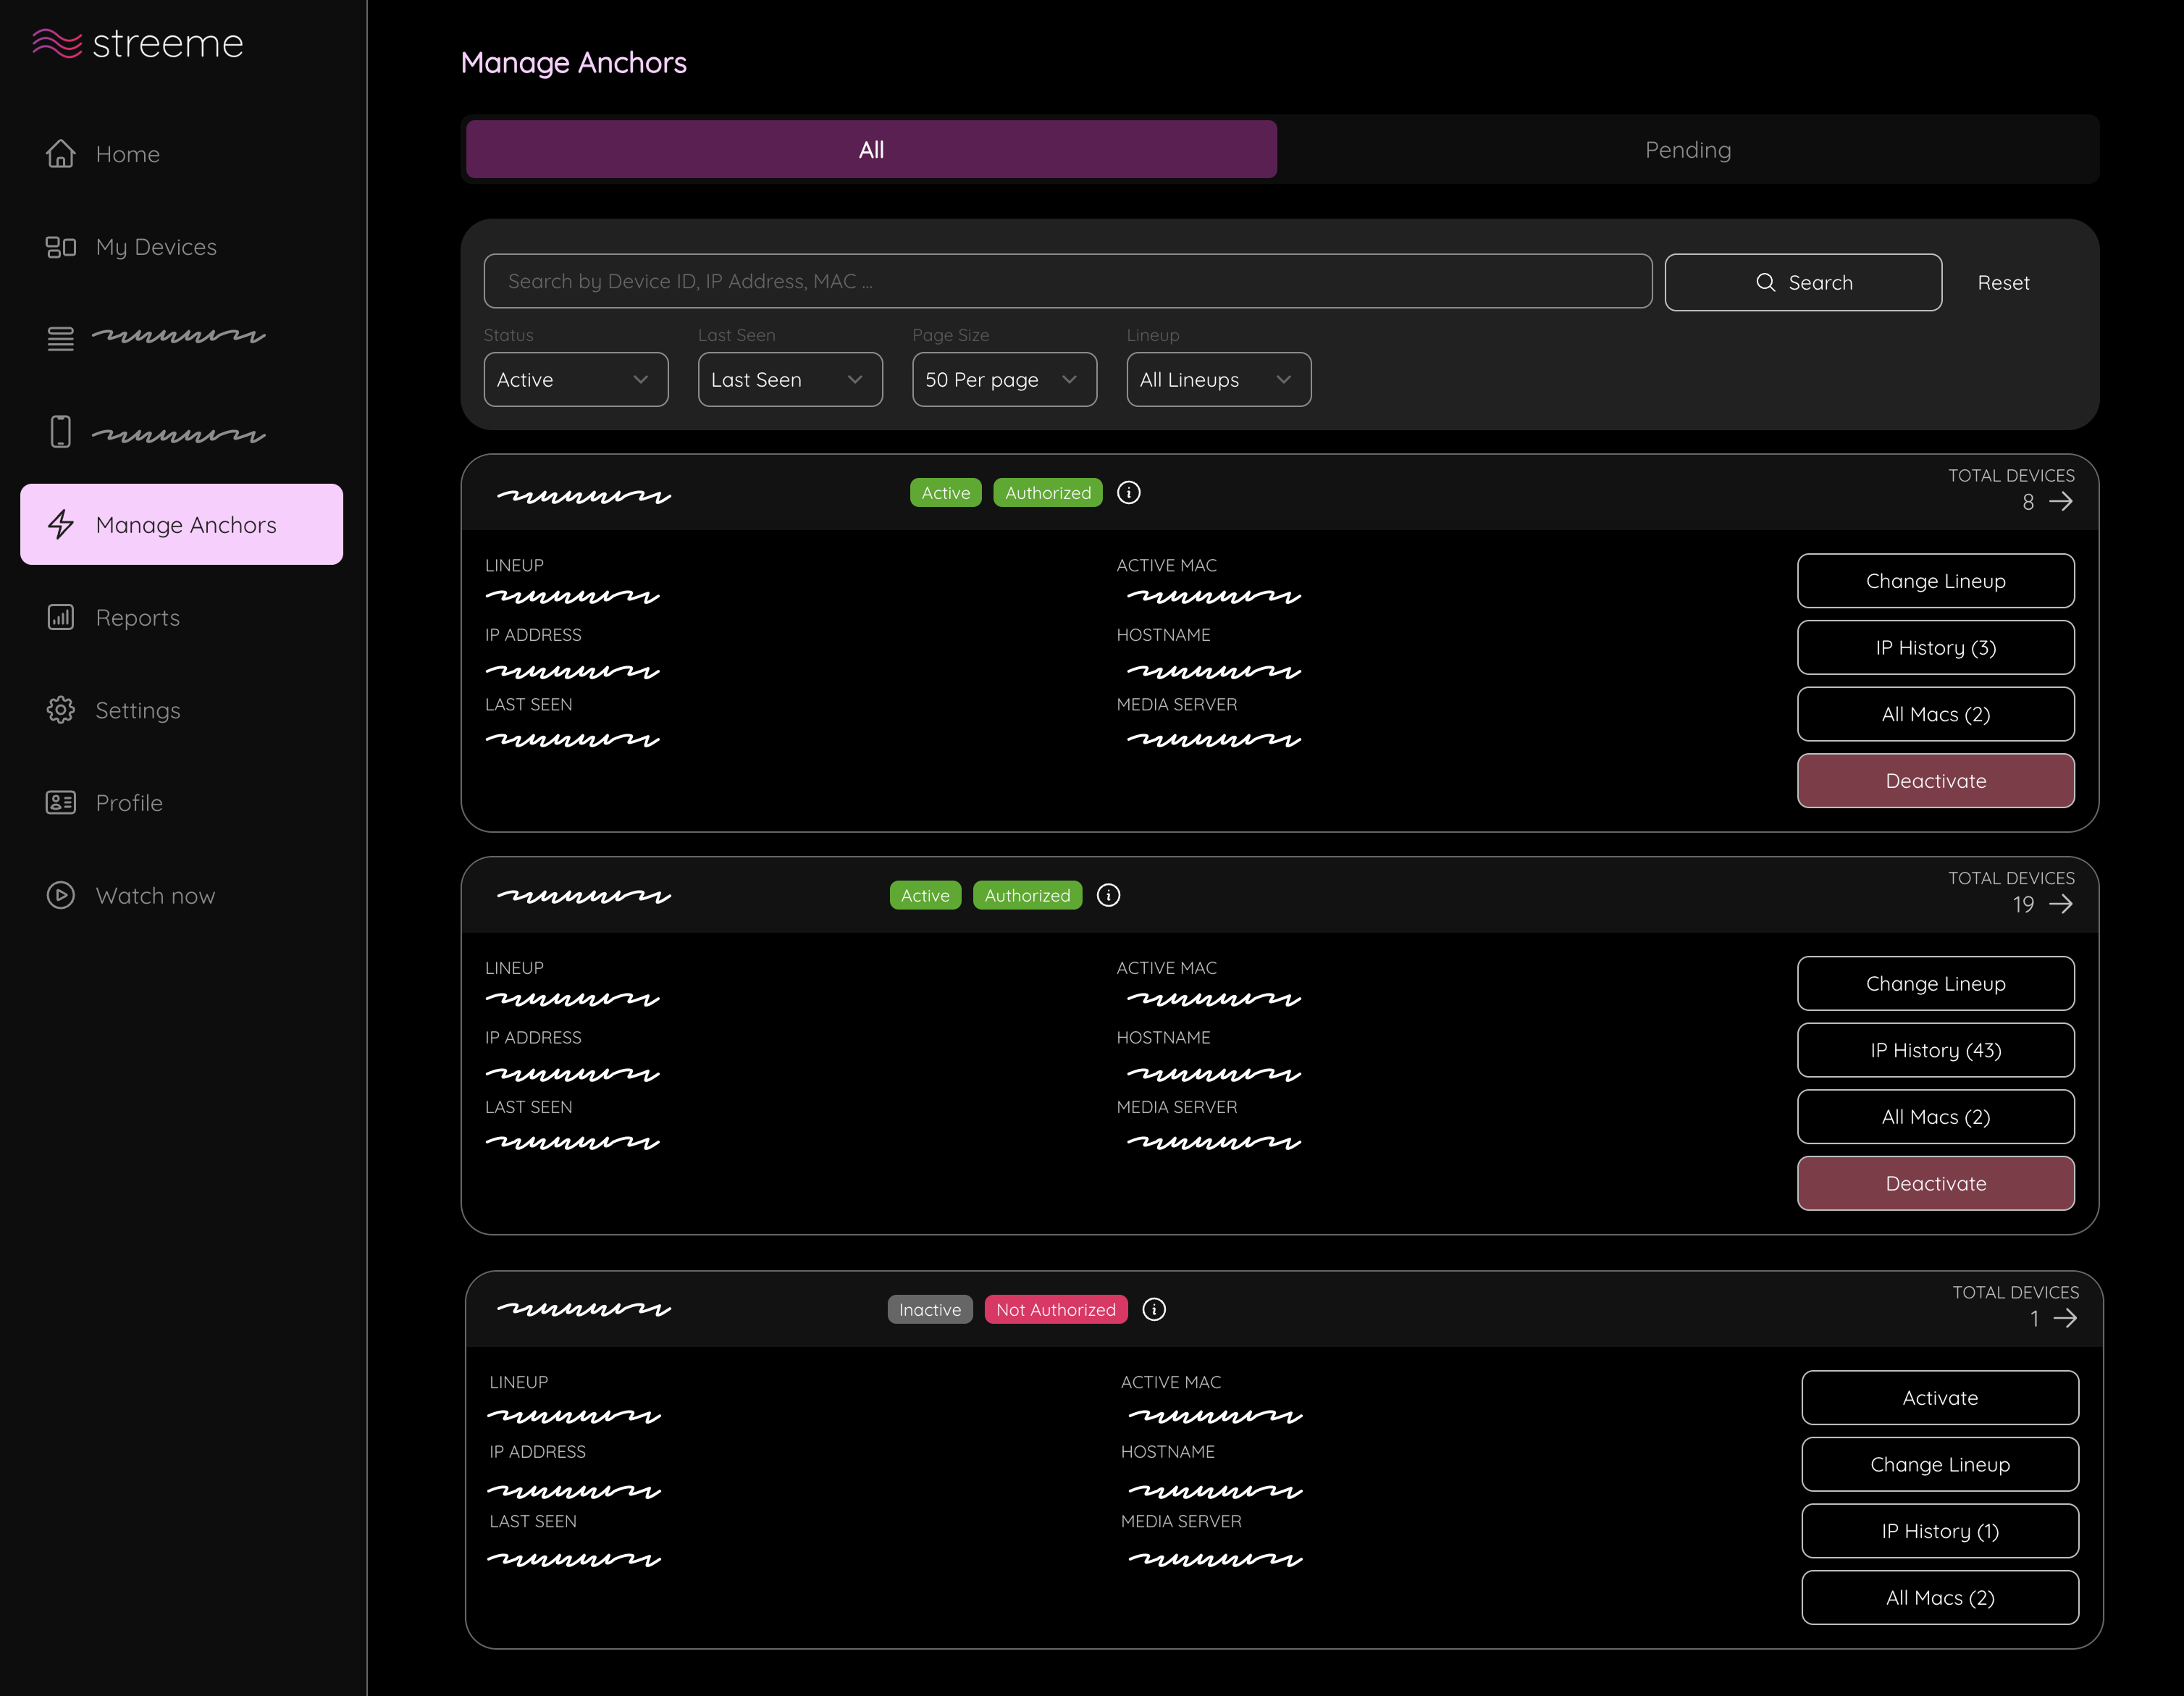Open total devices arrow next to 8
2184x1696 pixels.
pyautogui.click(x=2061, y=502)
